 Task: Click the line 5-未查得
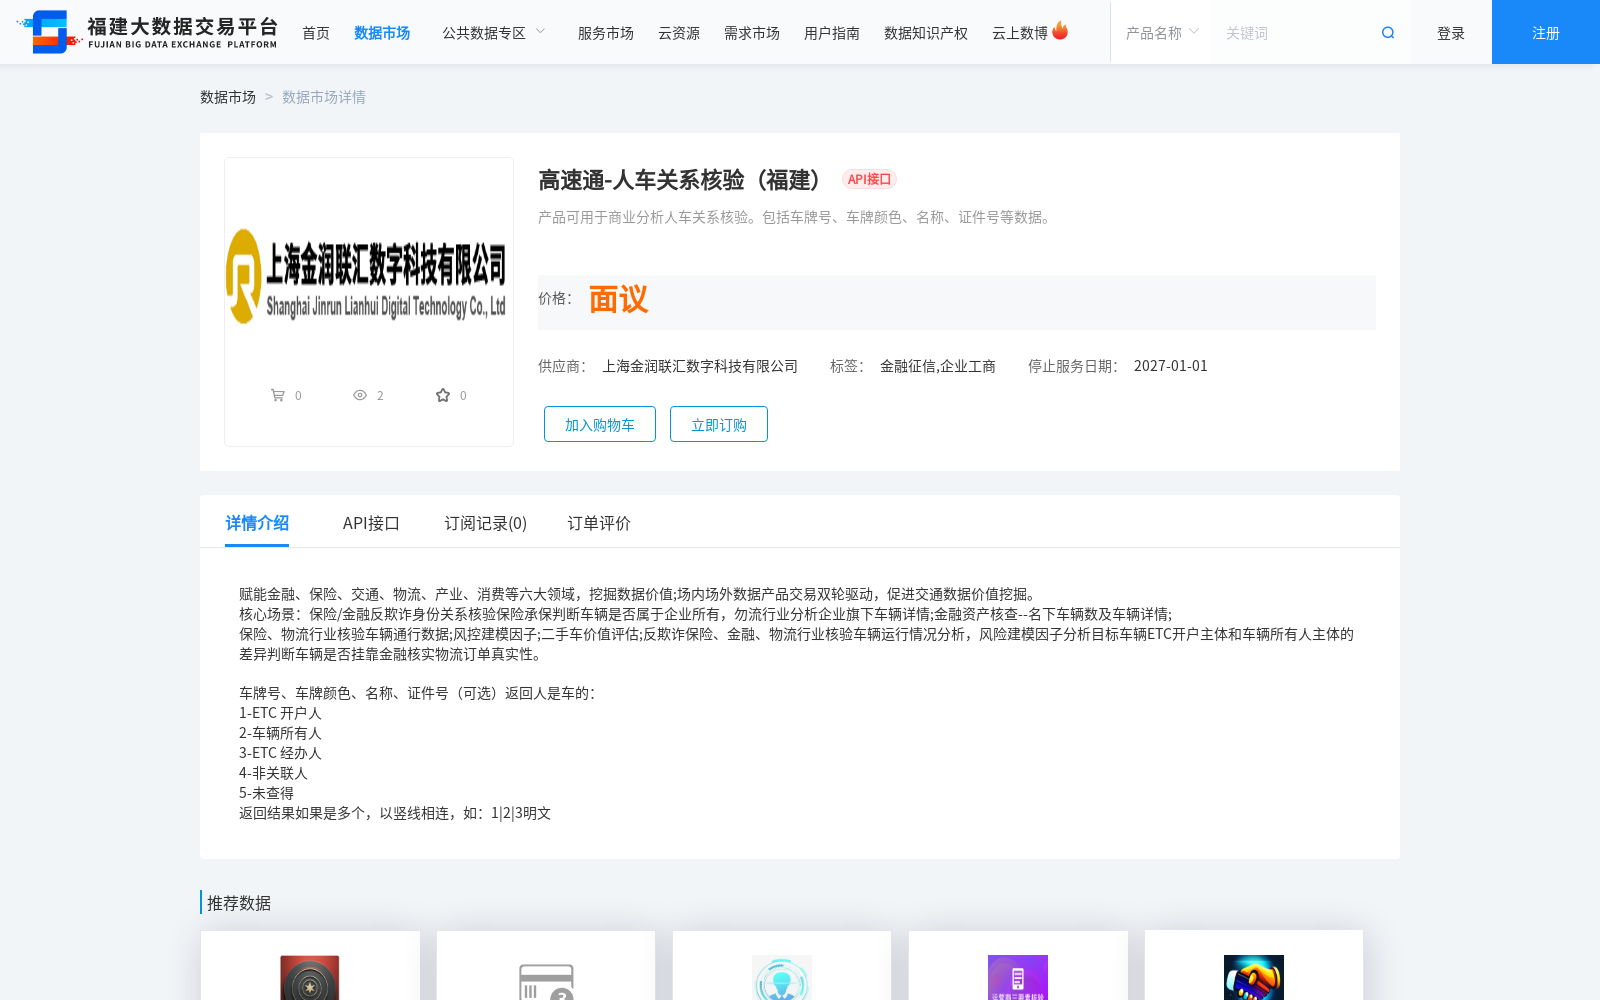tap(266, 793)
